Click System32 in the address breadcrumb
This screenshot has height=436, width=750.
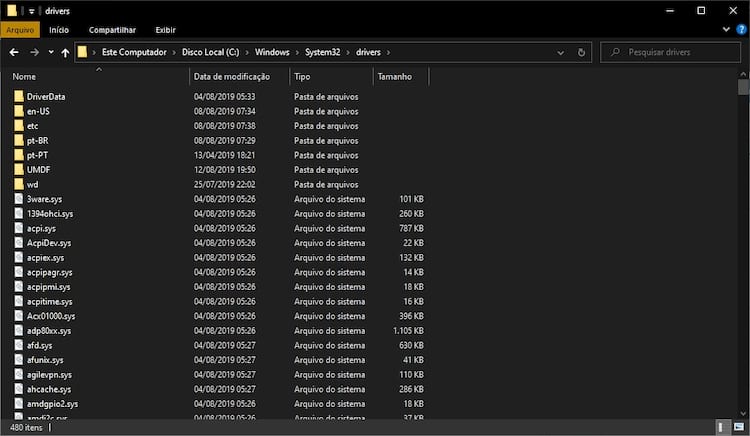point(326,52)
